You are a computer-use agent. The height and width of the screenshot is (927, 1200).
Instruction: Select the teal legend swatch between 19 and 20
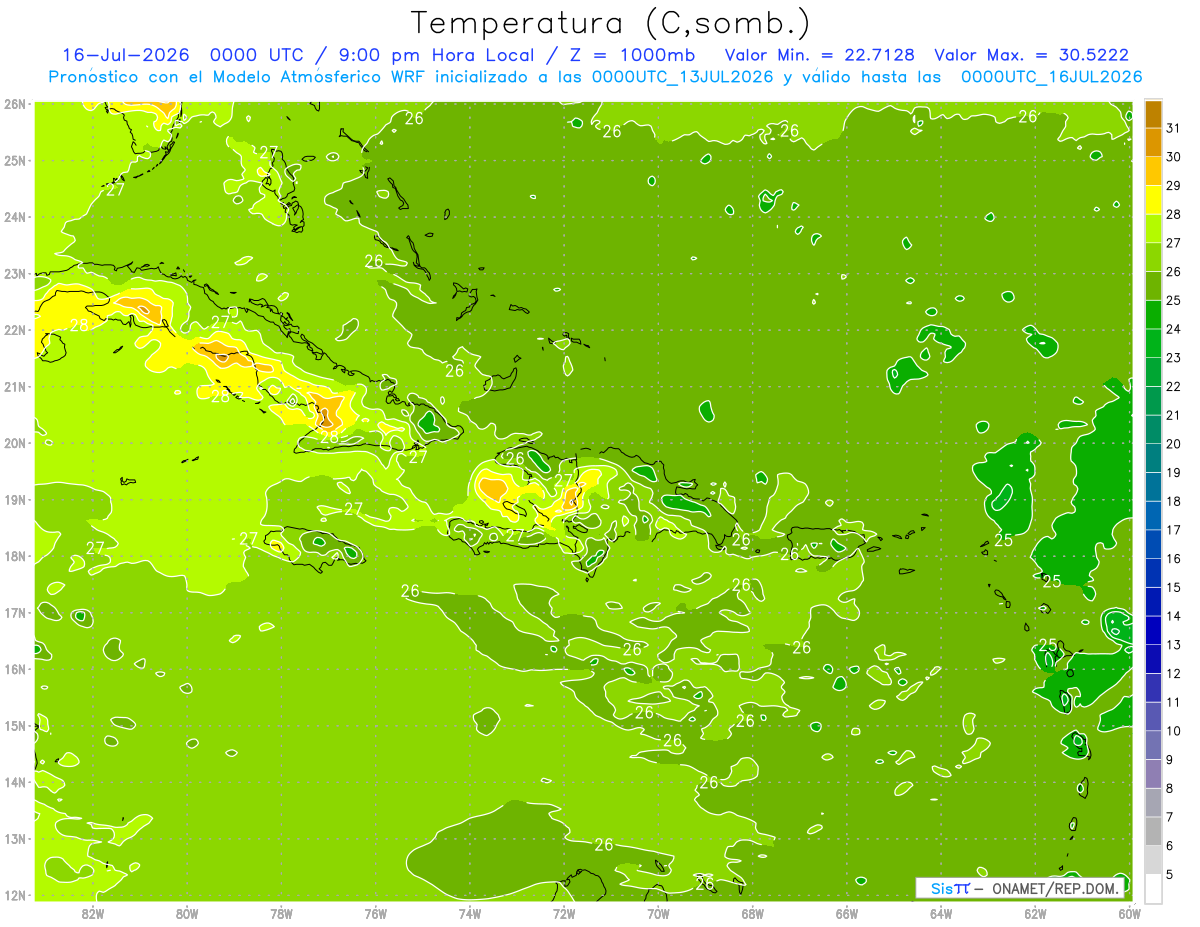1153,458
